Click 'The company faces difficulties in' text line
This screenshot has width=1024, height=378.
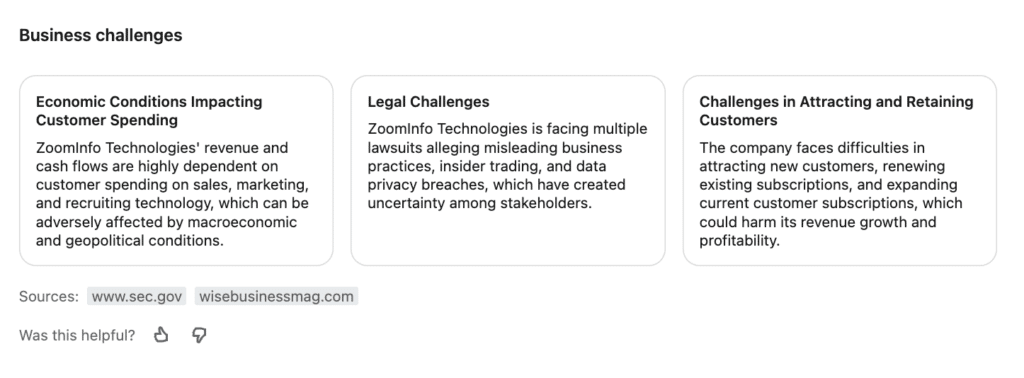point(812,148)
